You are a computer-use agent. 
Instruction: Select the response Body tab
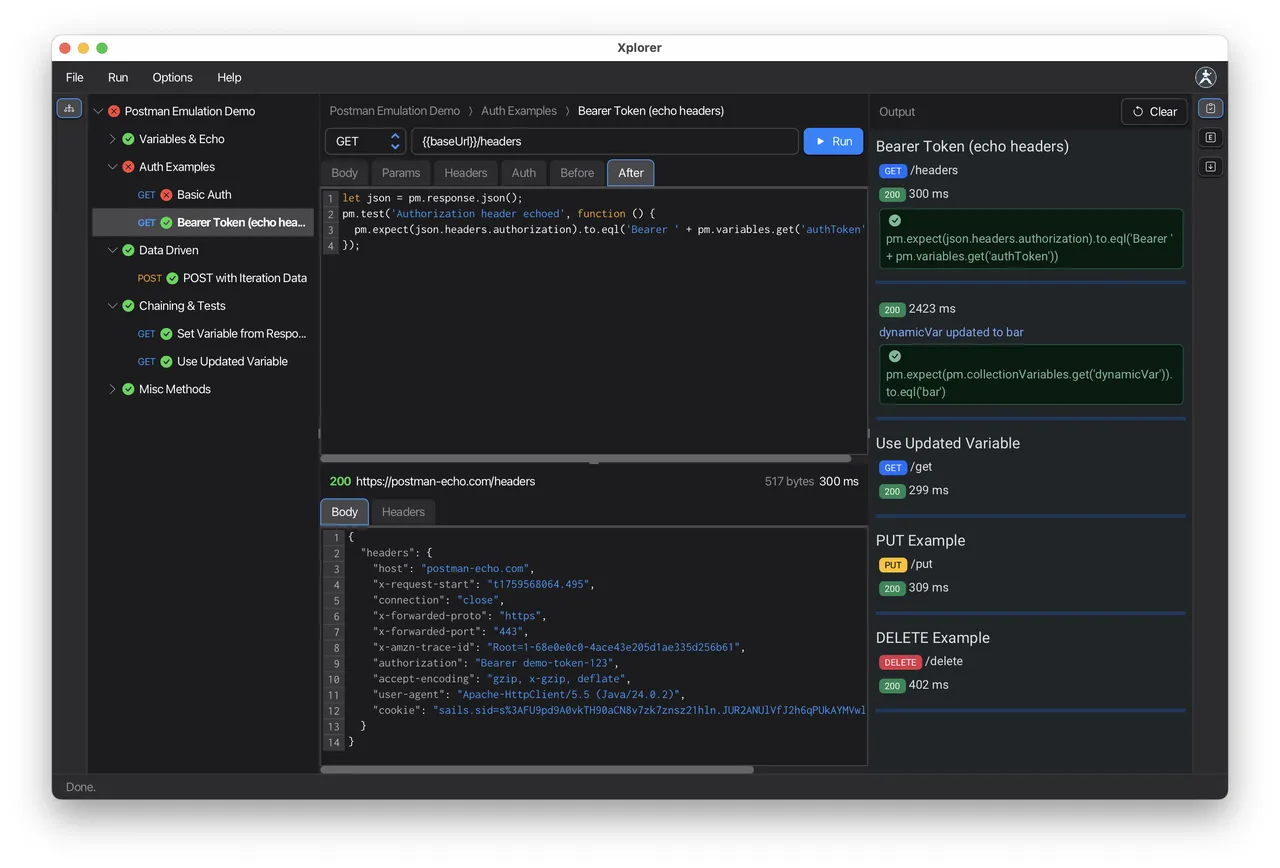[x=344, y=512]
